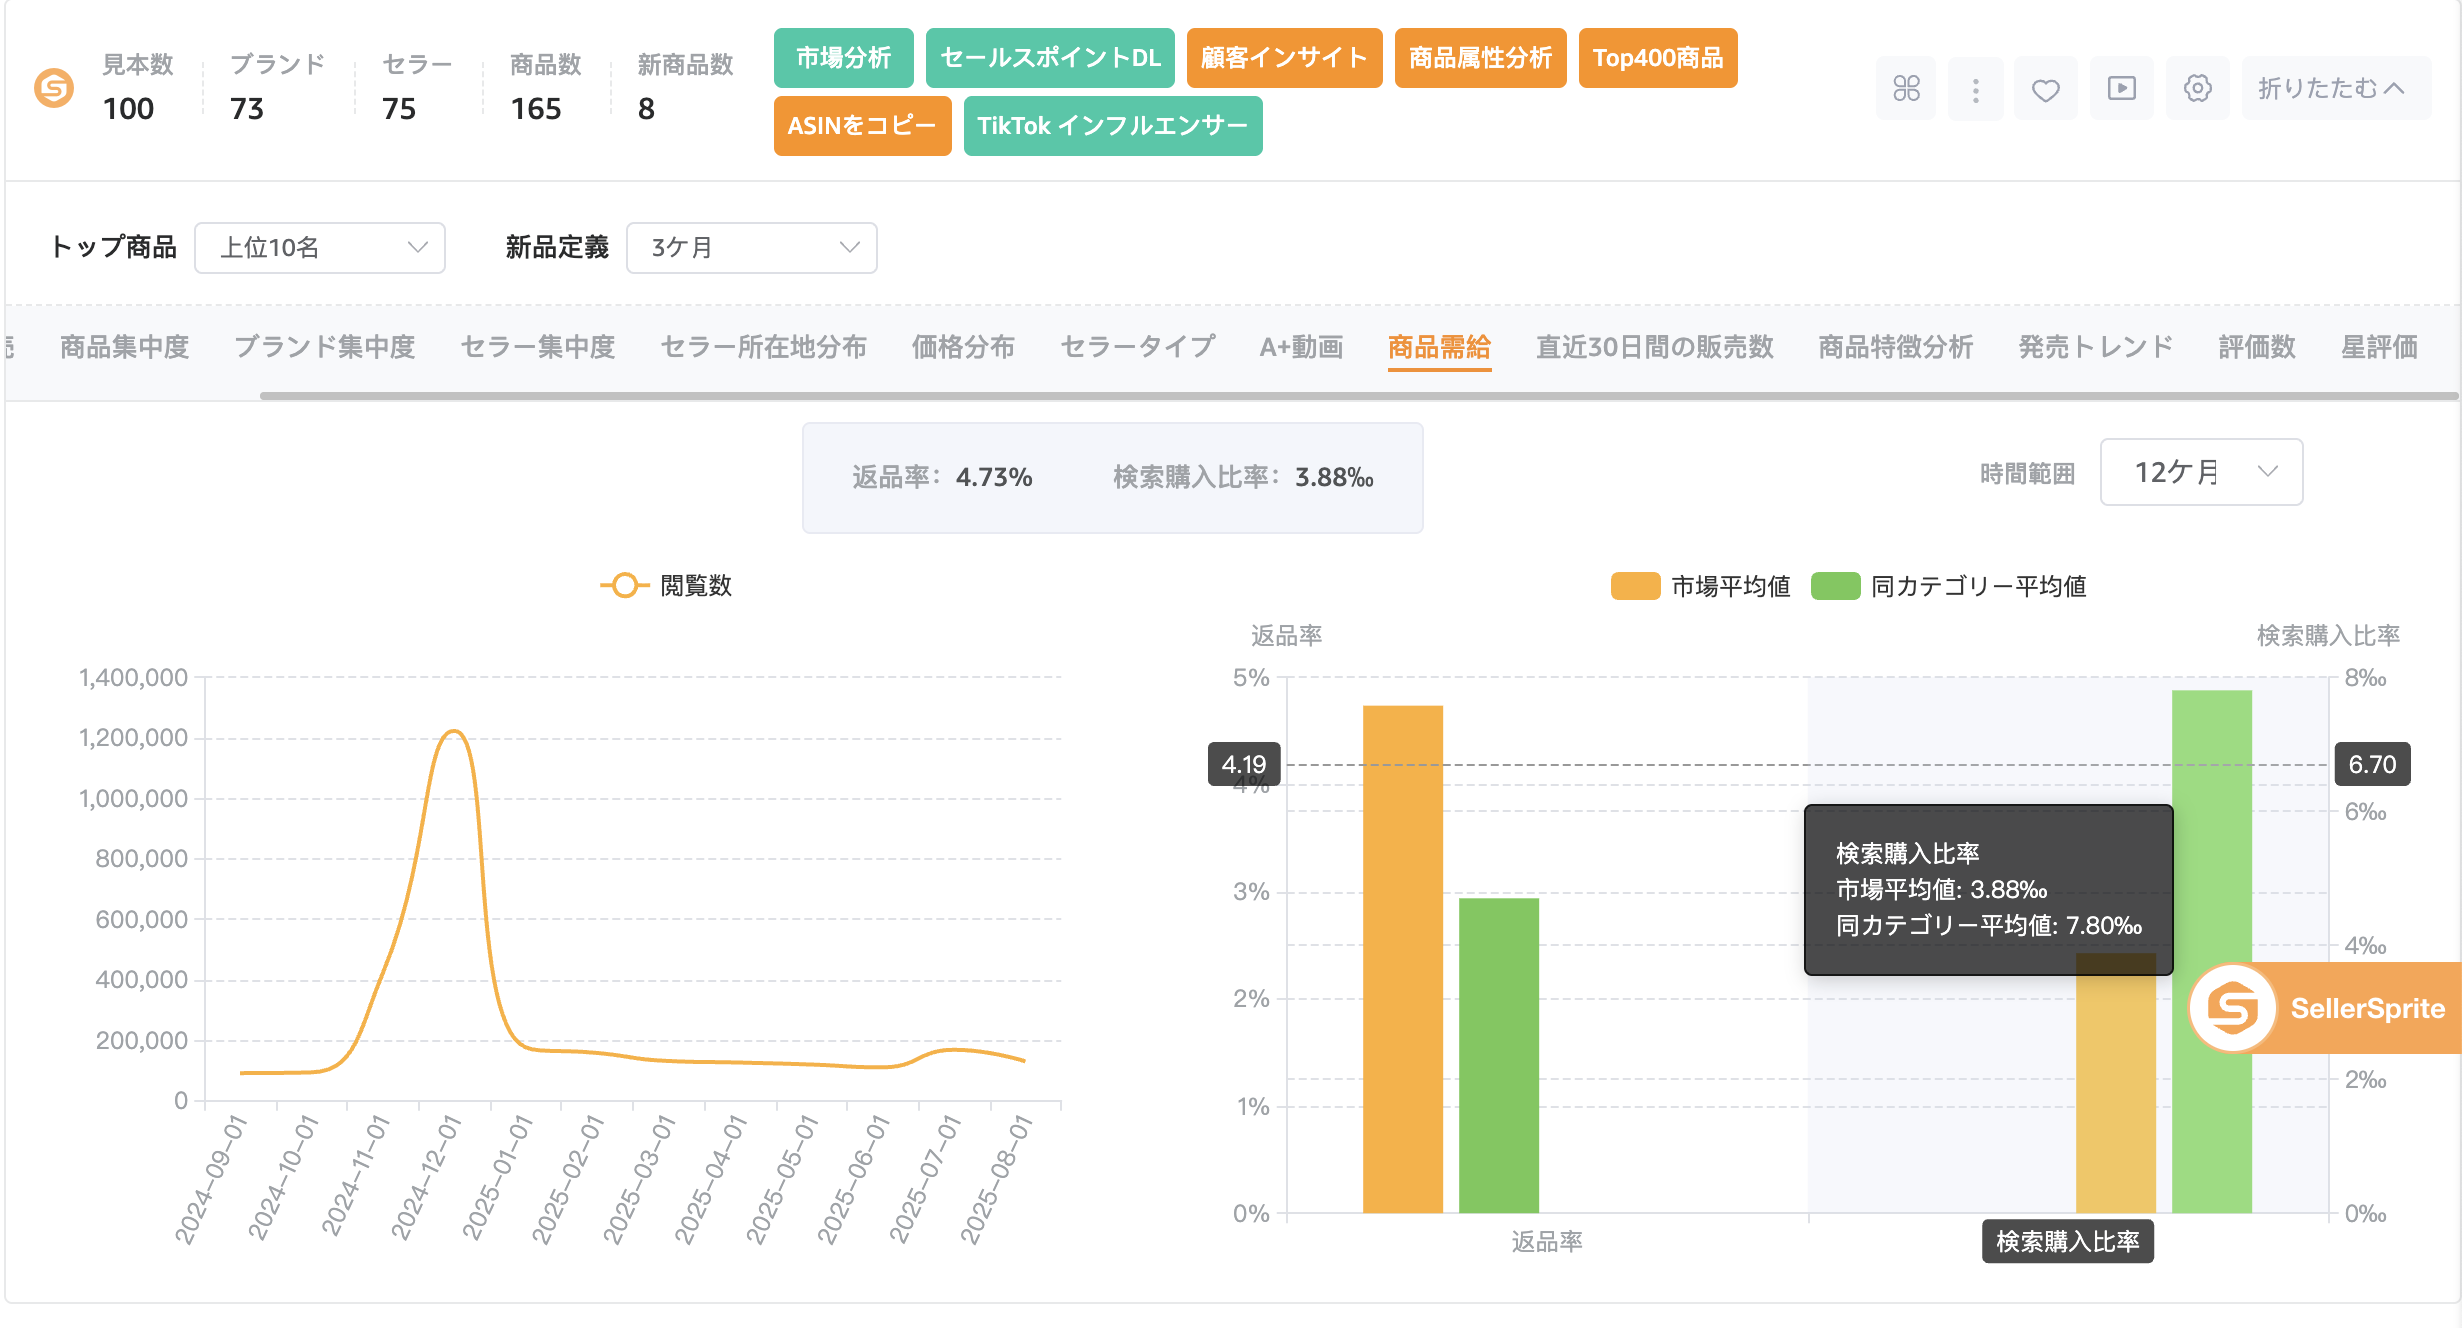2462x1328 pixels.
Task: Click the heart favorite icon
Action: (2045, 90)
